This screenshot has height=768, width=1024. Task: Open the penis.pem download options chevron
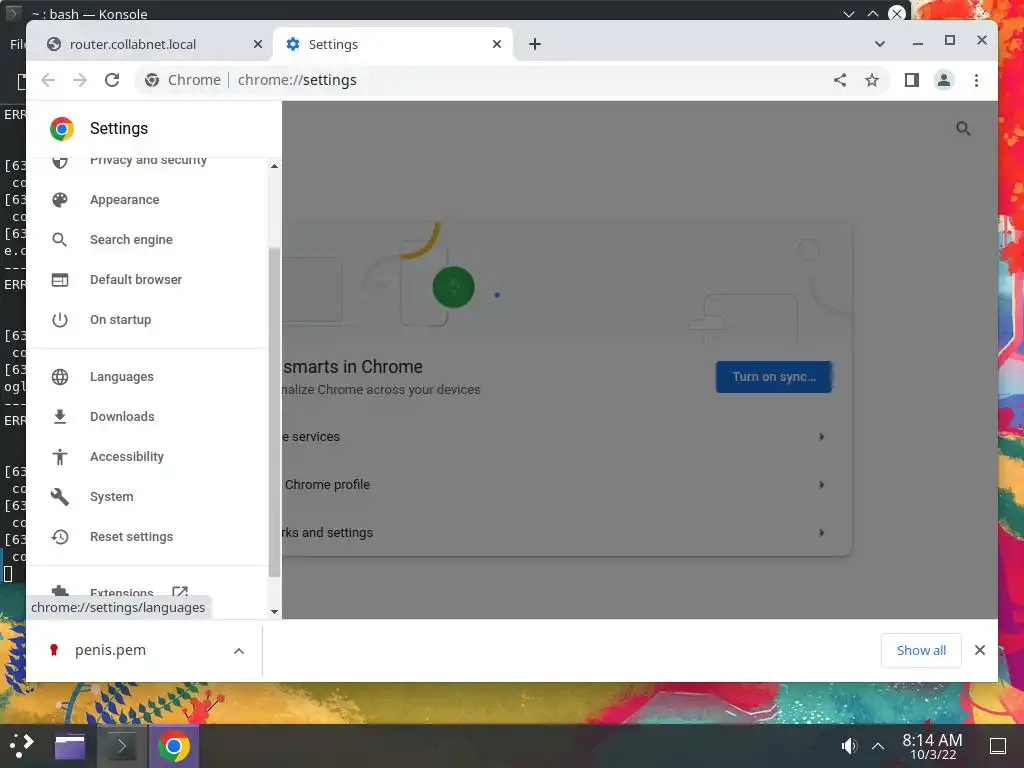(239, 650)
